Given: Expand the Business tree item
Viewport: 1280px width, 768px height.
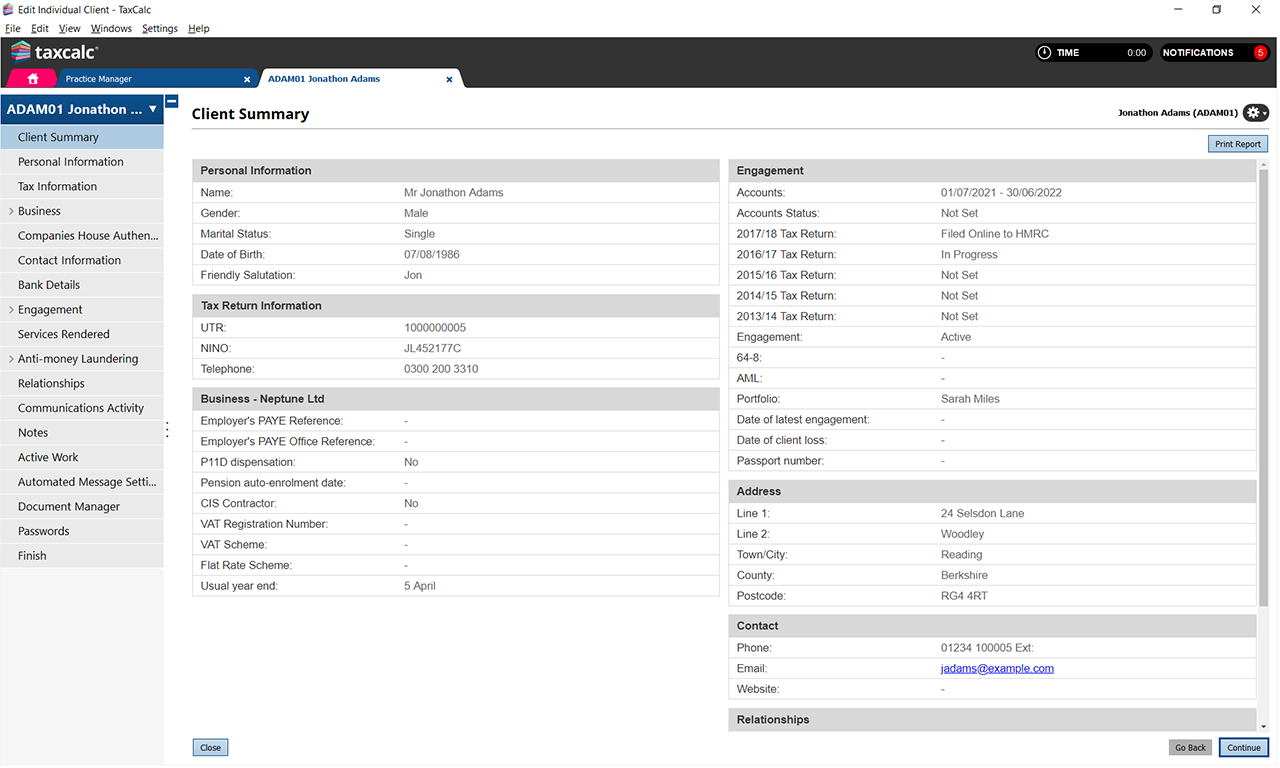Looking at the screenshot, I should click(x=11, y=211).
